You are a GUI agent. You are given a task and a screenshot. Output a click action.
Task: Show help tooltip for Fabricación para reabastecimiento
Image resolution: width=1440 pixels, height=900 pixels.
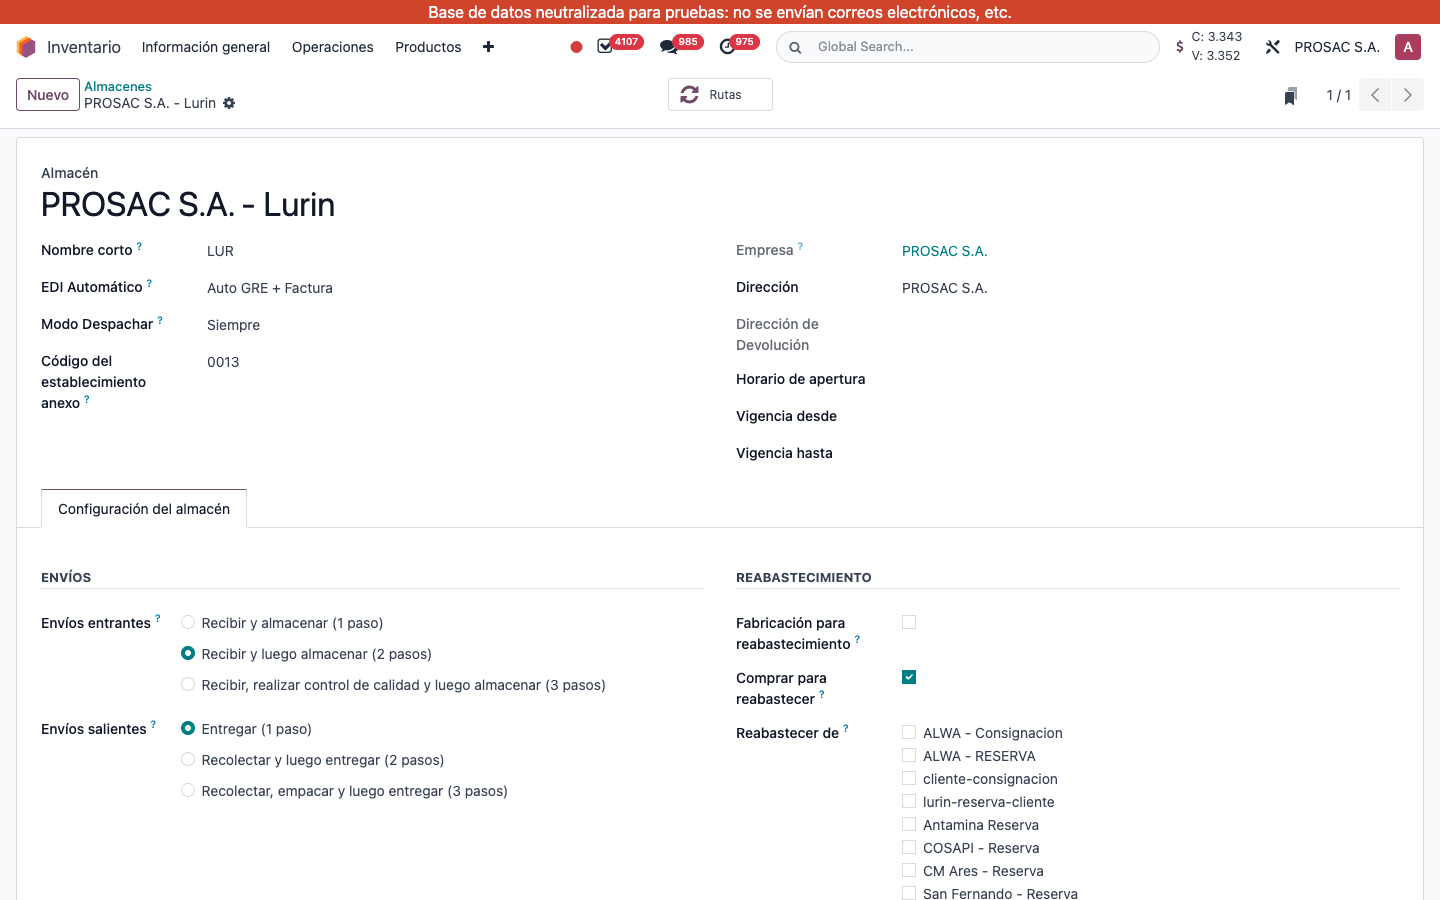tap(857, 640)
